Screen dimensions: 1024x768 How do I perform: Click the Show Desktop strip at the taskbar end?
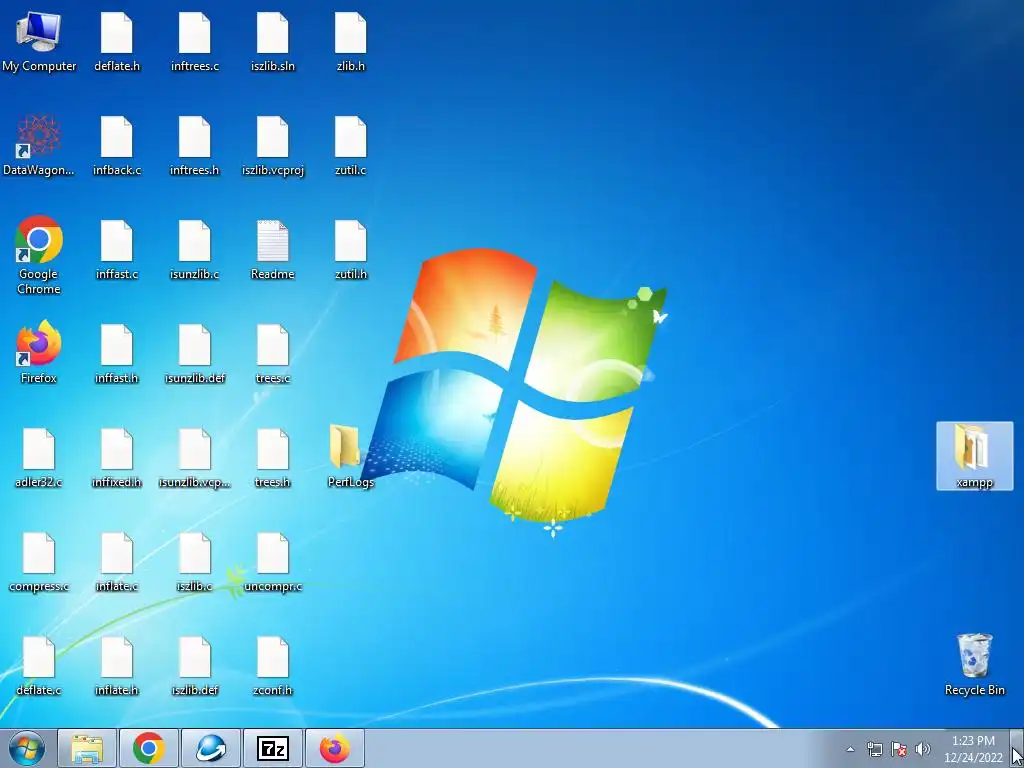[x=1017, y=749]
